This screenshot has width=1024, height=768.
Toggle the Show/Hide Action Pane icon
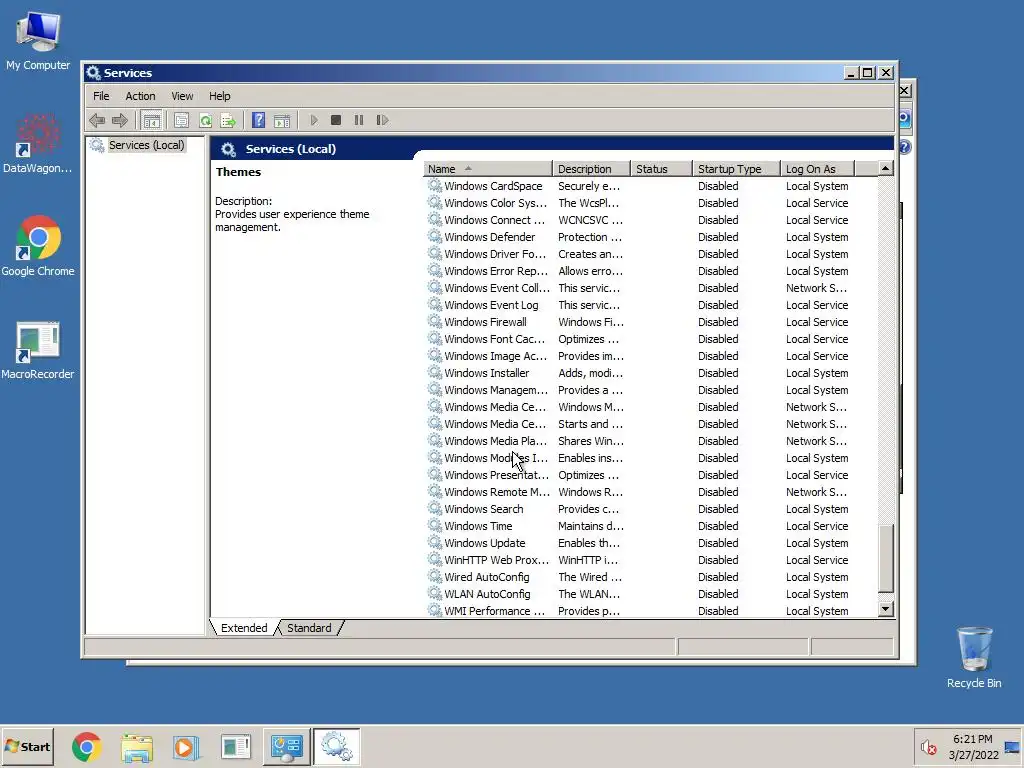282,120
